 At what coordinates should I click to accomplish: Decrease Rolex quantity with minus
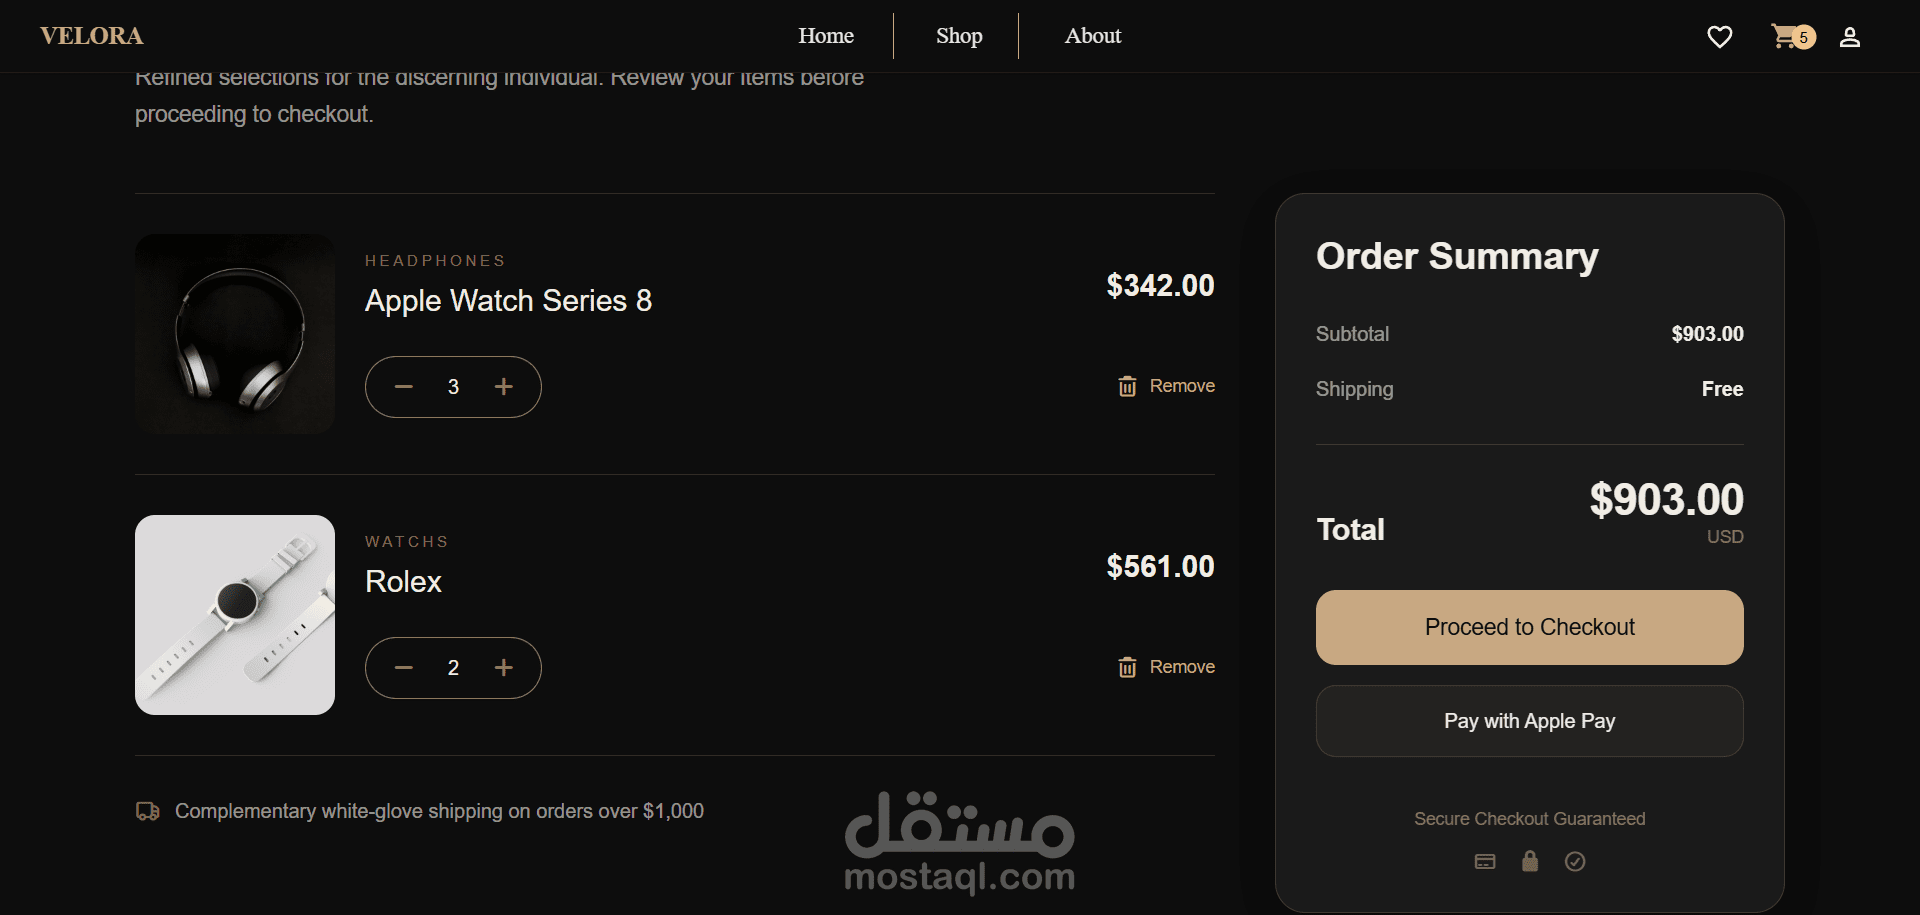point(404,668)
